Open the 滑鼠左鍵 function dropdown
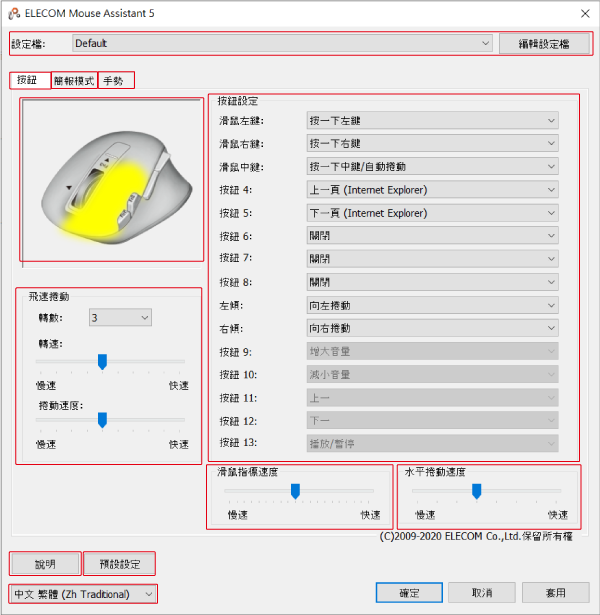The width and height of the screenshot is (600, 615). tap(432, 120)
